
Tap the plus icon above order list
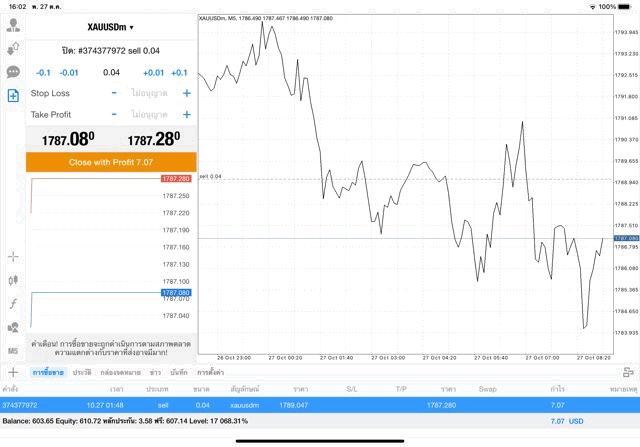coord(12,372)
